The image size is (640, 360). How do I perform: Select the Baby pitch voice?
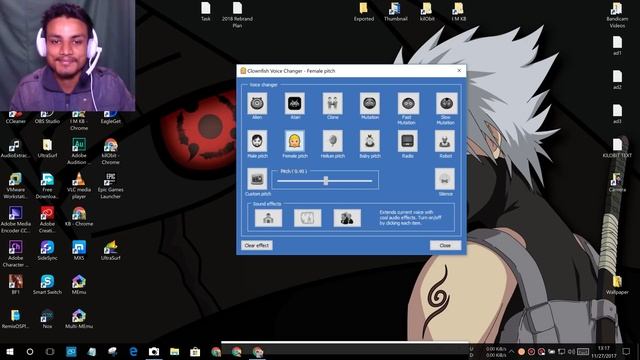pyautogui.click(x=370, y=141)
